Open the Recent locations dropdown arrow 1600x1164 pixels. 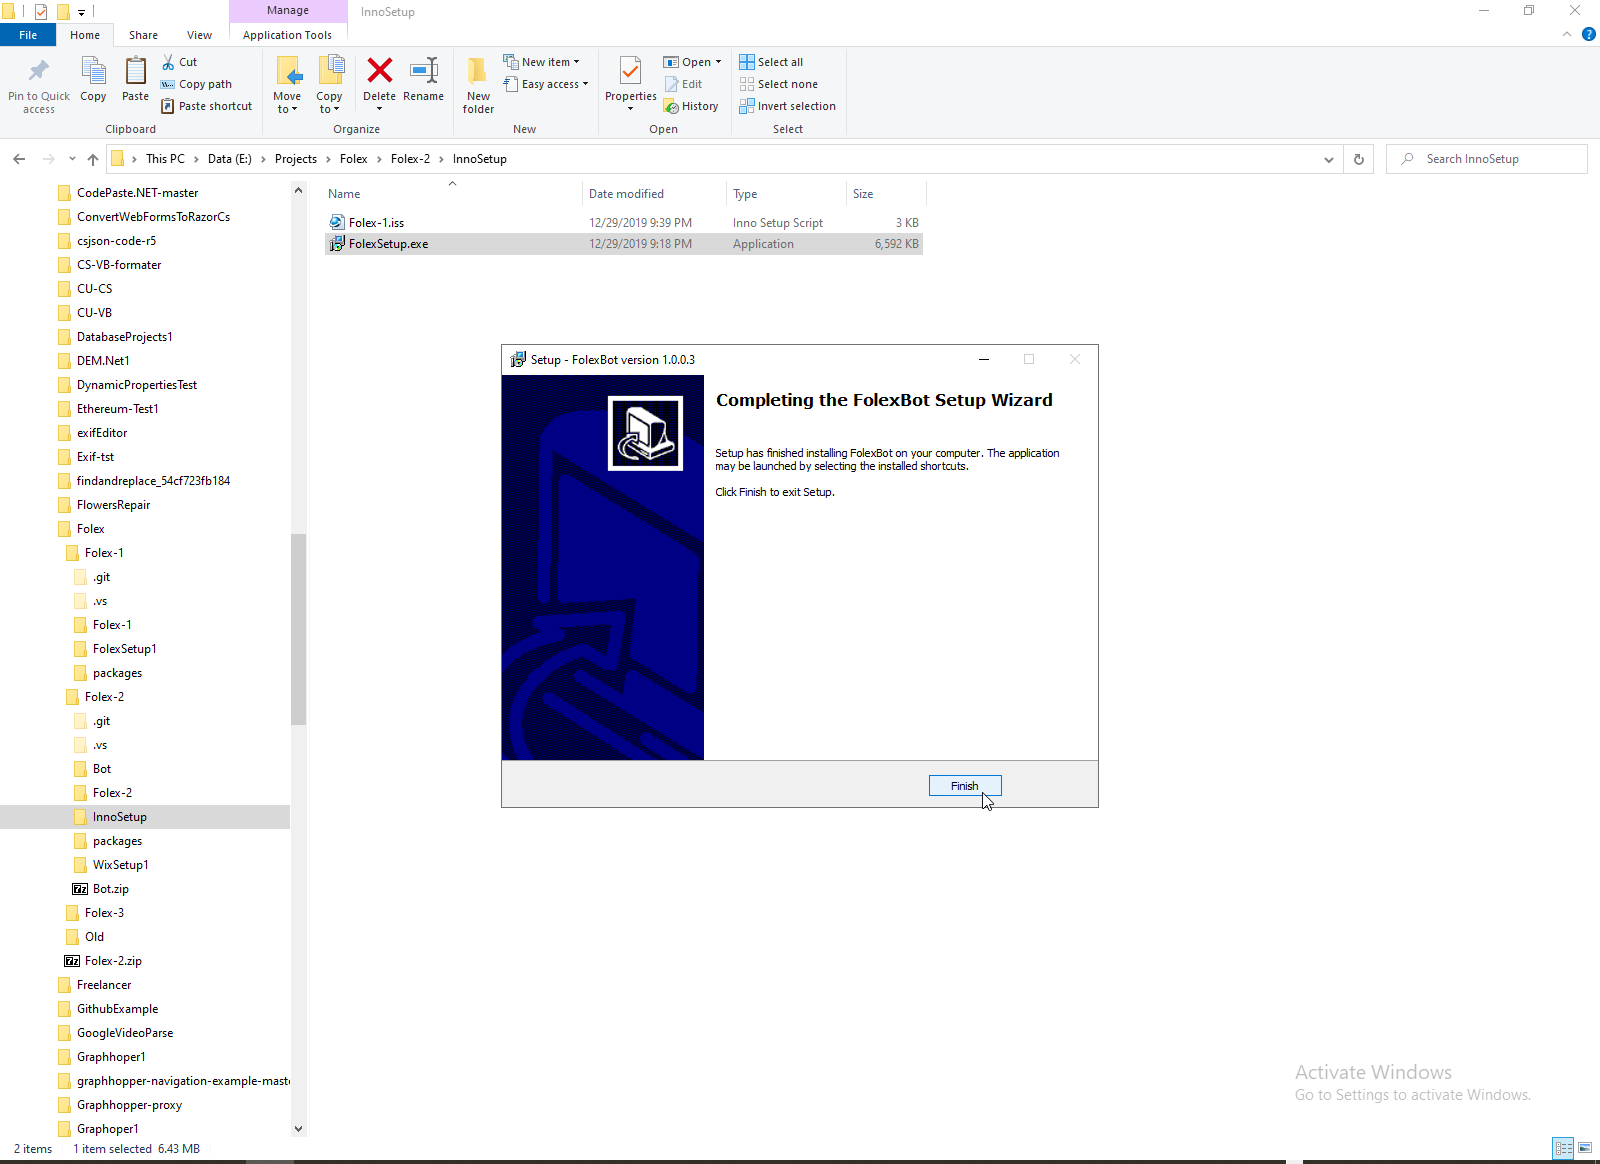(x=72, y=159)
